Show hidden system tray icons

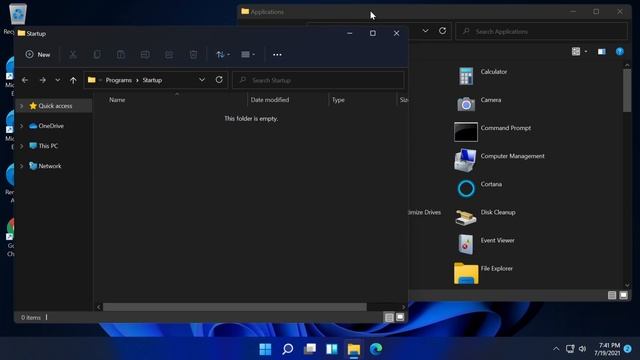556,349
